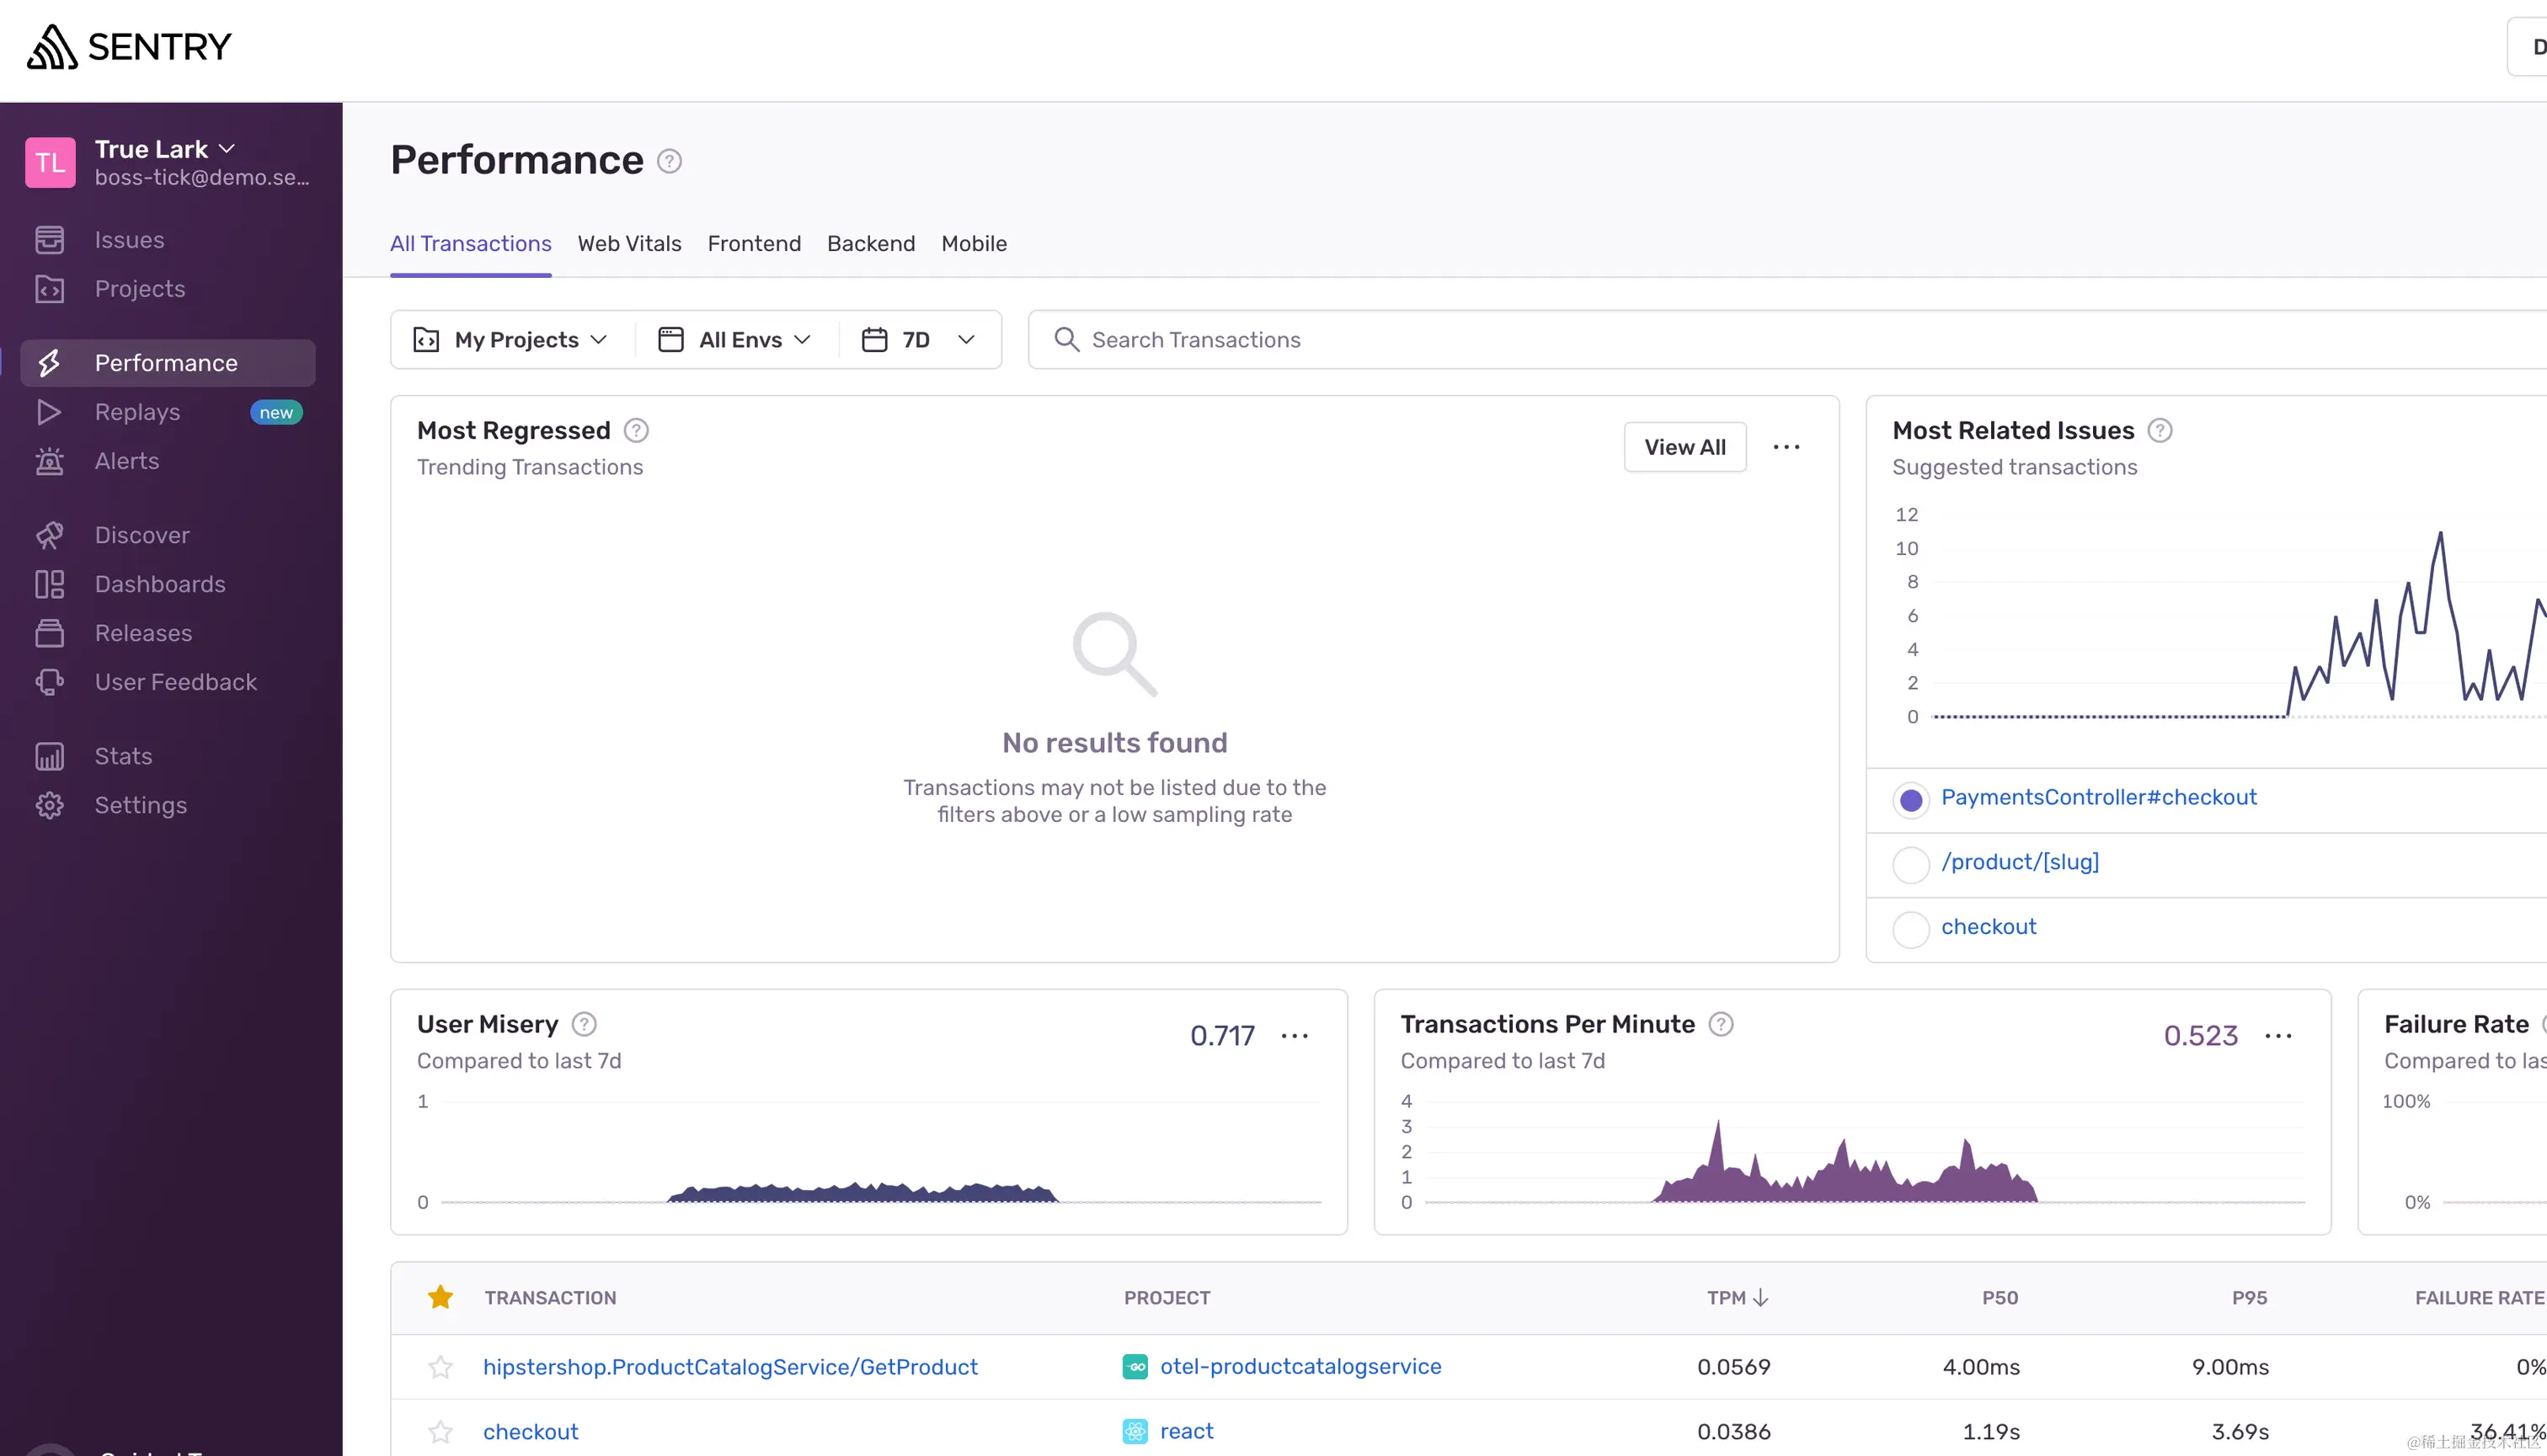
Task: Select the /product/[slug] radio button
Action: pos(1910,864)
